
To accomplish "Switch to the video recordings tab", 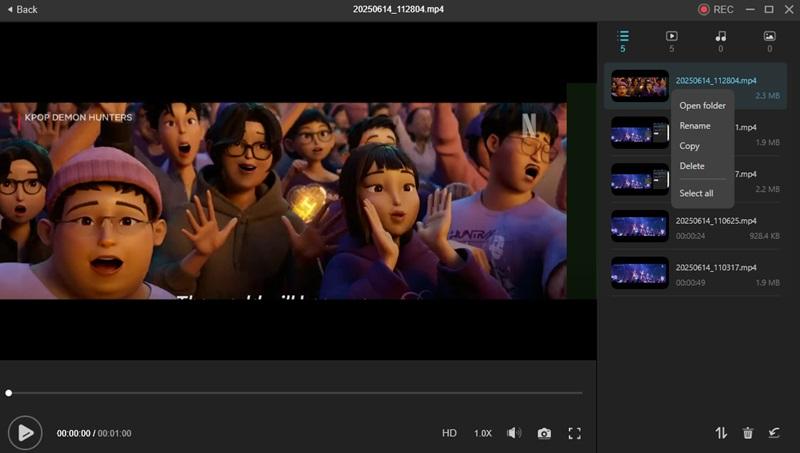I will pos(671,40).
